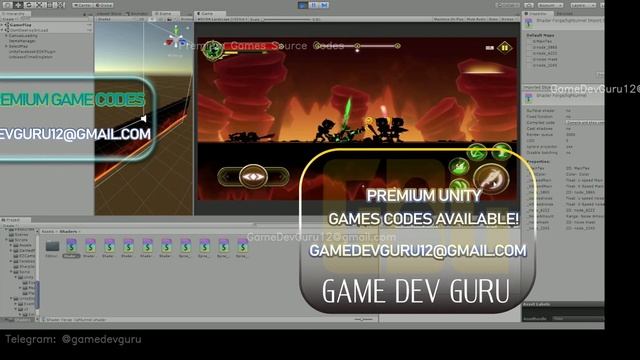Image resolution: width=640 pixels, height=360 pixels.
Task: Click the Play button to stop play mode
Action: (x=302, y=5)
